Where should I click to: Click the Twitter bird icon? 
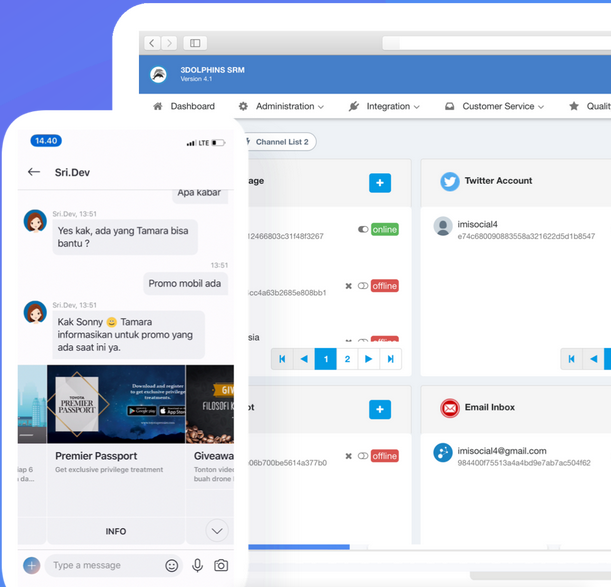click(x=450, y=181)
